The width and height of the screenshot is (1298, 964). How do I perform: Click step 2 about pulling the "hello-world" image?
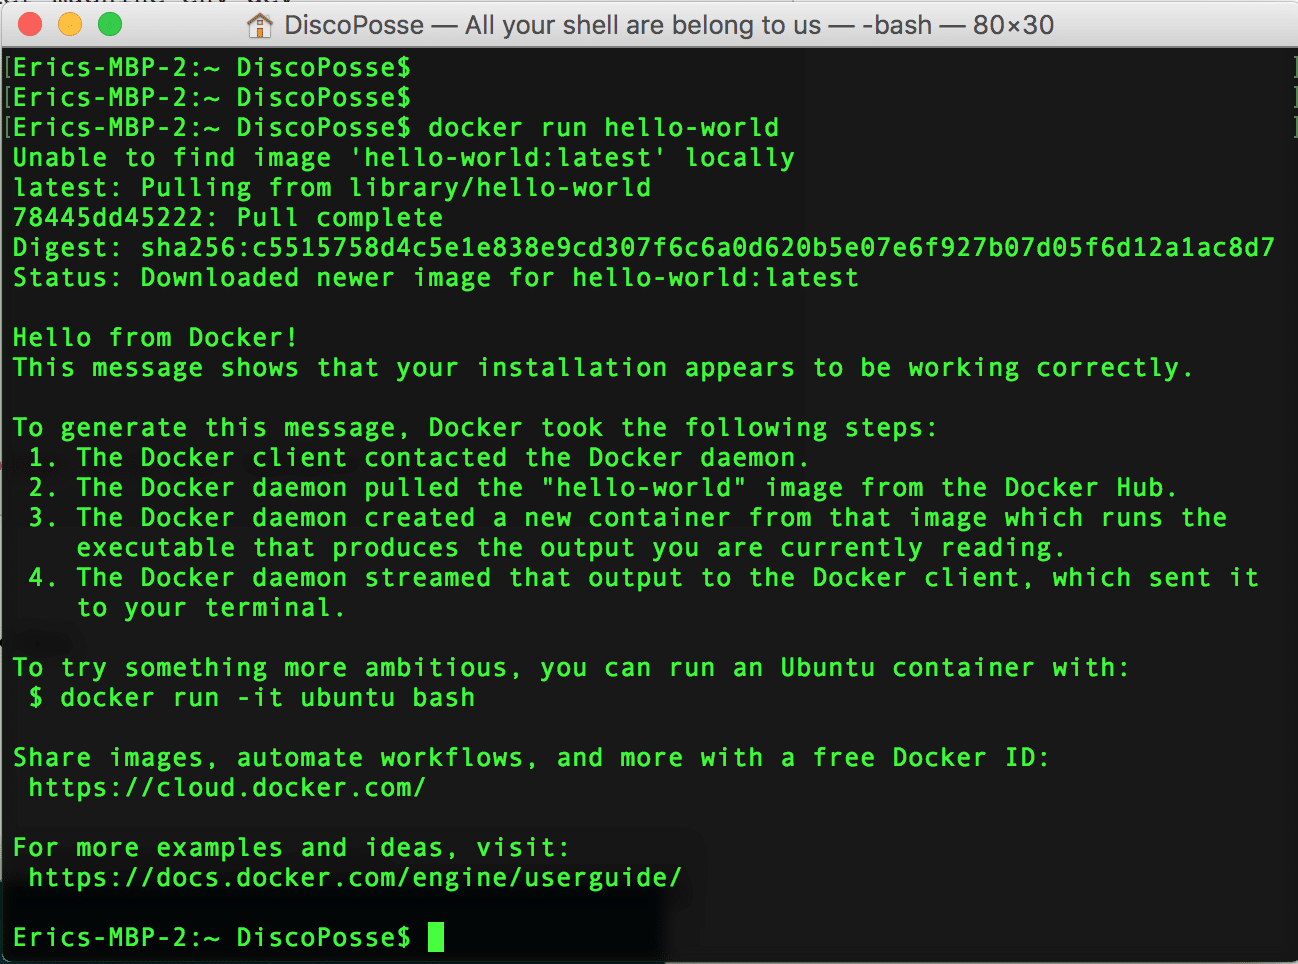603,488
